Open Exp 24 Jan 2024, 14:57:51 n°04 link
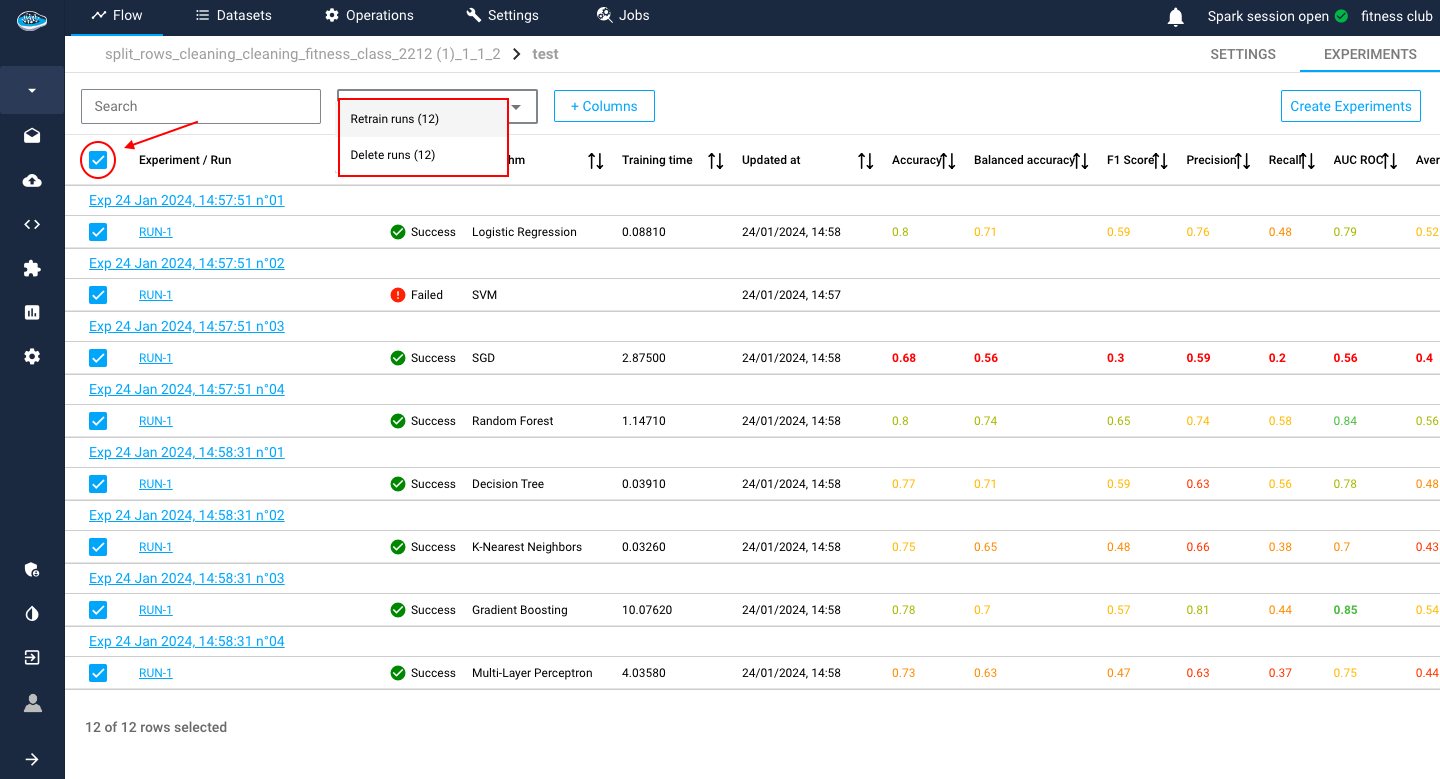The width and height of the screenshot is (1440, 779). [x=187, y=389]
